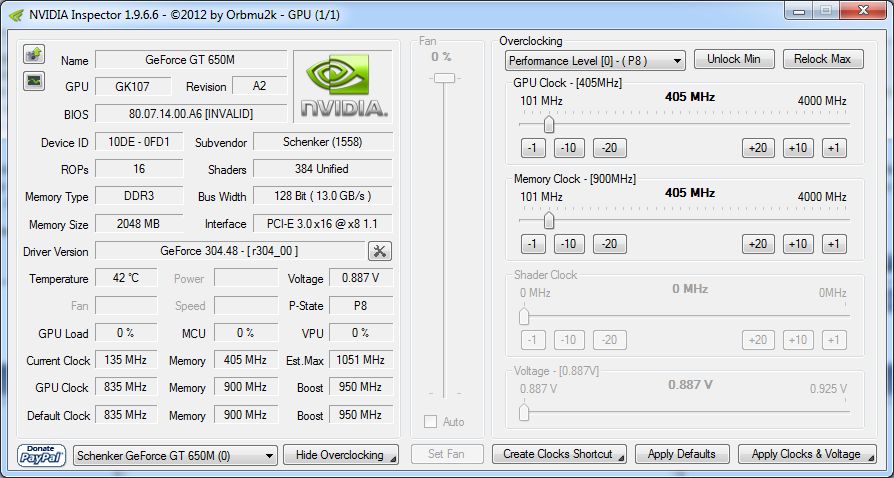
Task: Minimize the NVIDIA Inspector window
Action: click(798, 10)
